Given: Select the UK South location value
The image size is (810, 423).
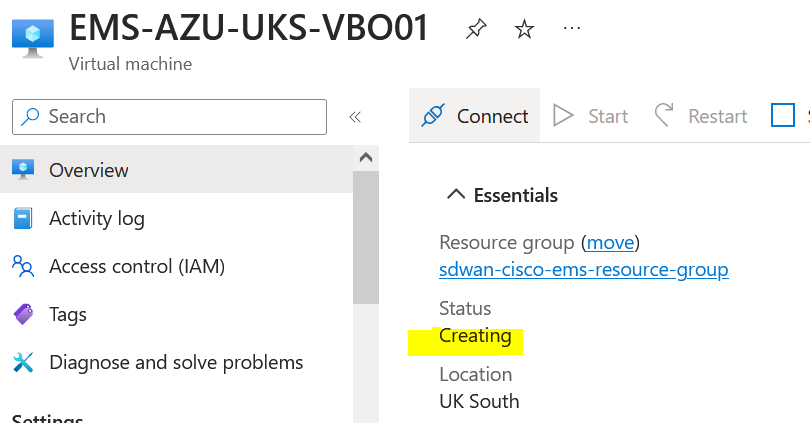Looking at the screenshot, I should 479,401.
